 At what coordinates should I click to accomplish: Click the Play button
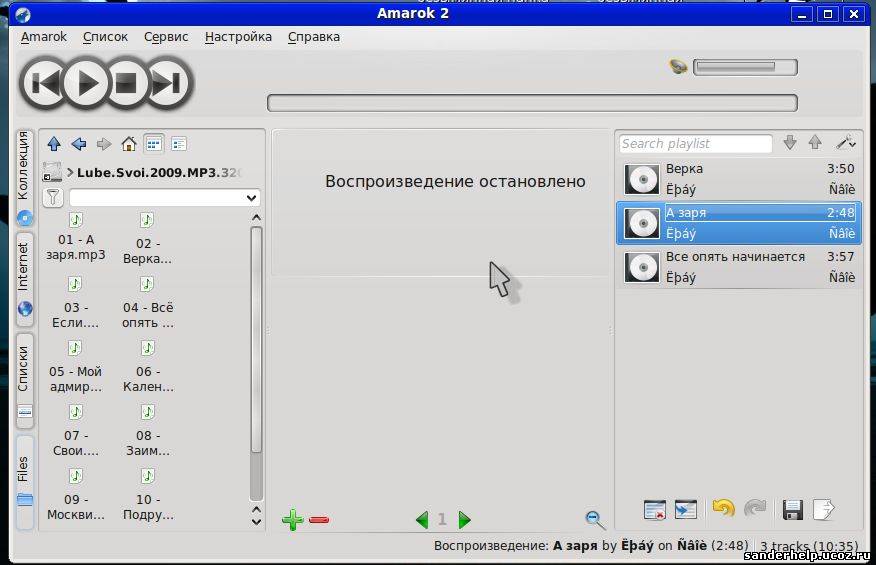pyautogui.click(x=87, y=83)
